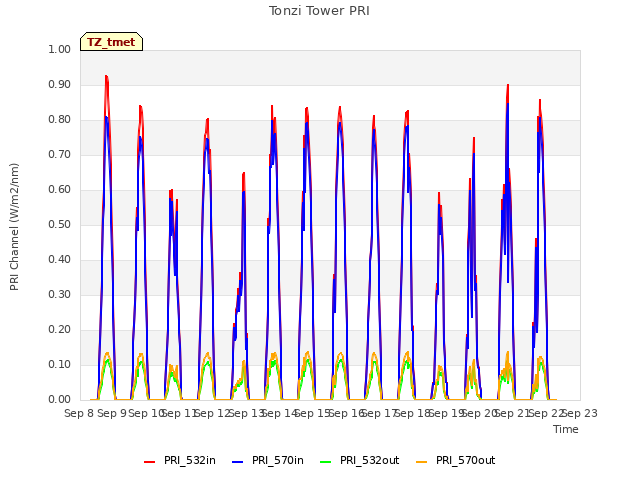The width and height of the screenshot is (640, 480).
Task: Click the 0.20 y-axis tick label
Action: tap(60, 329)
